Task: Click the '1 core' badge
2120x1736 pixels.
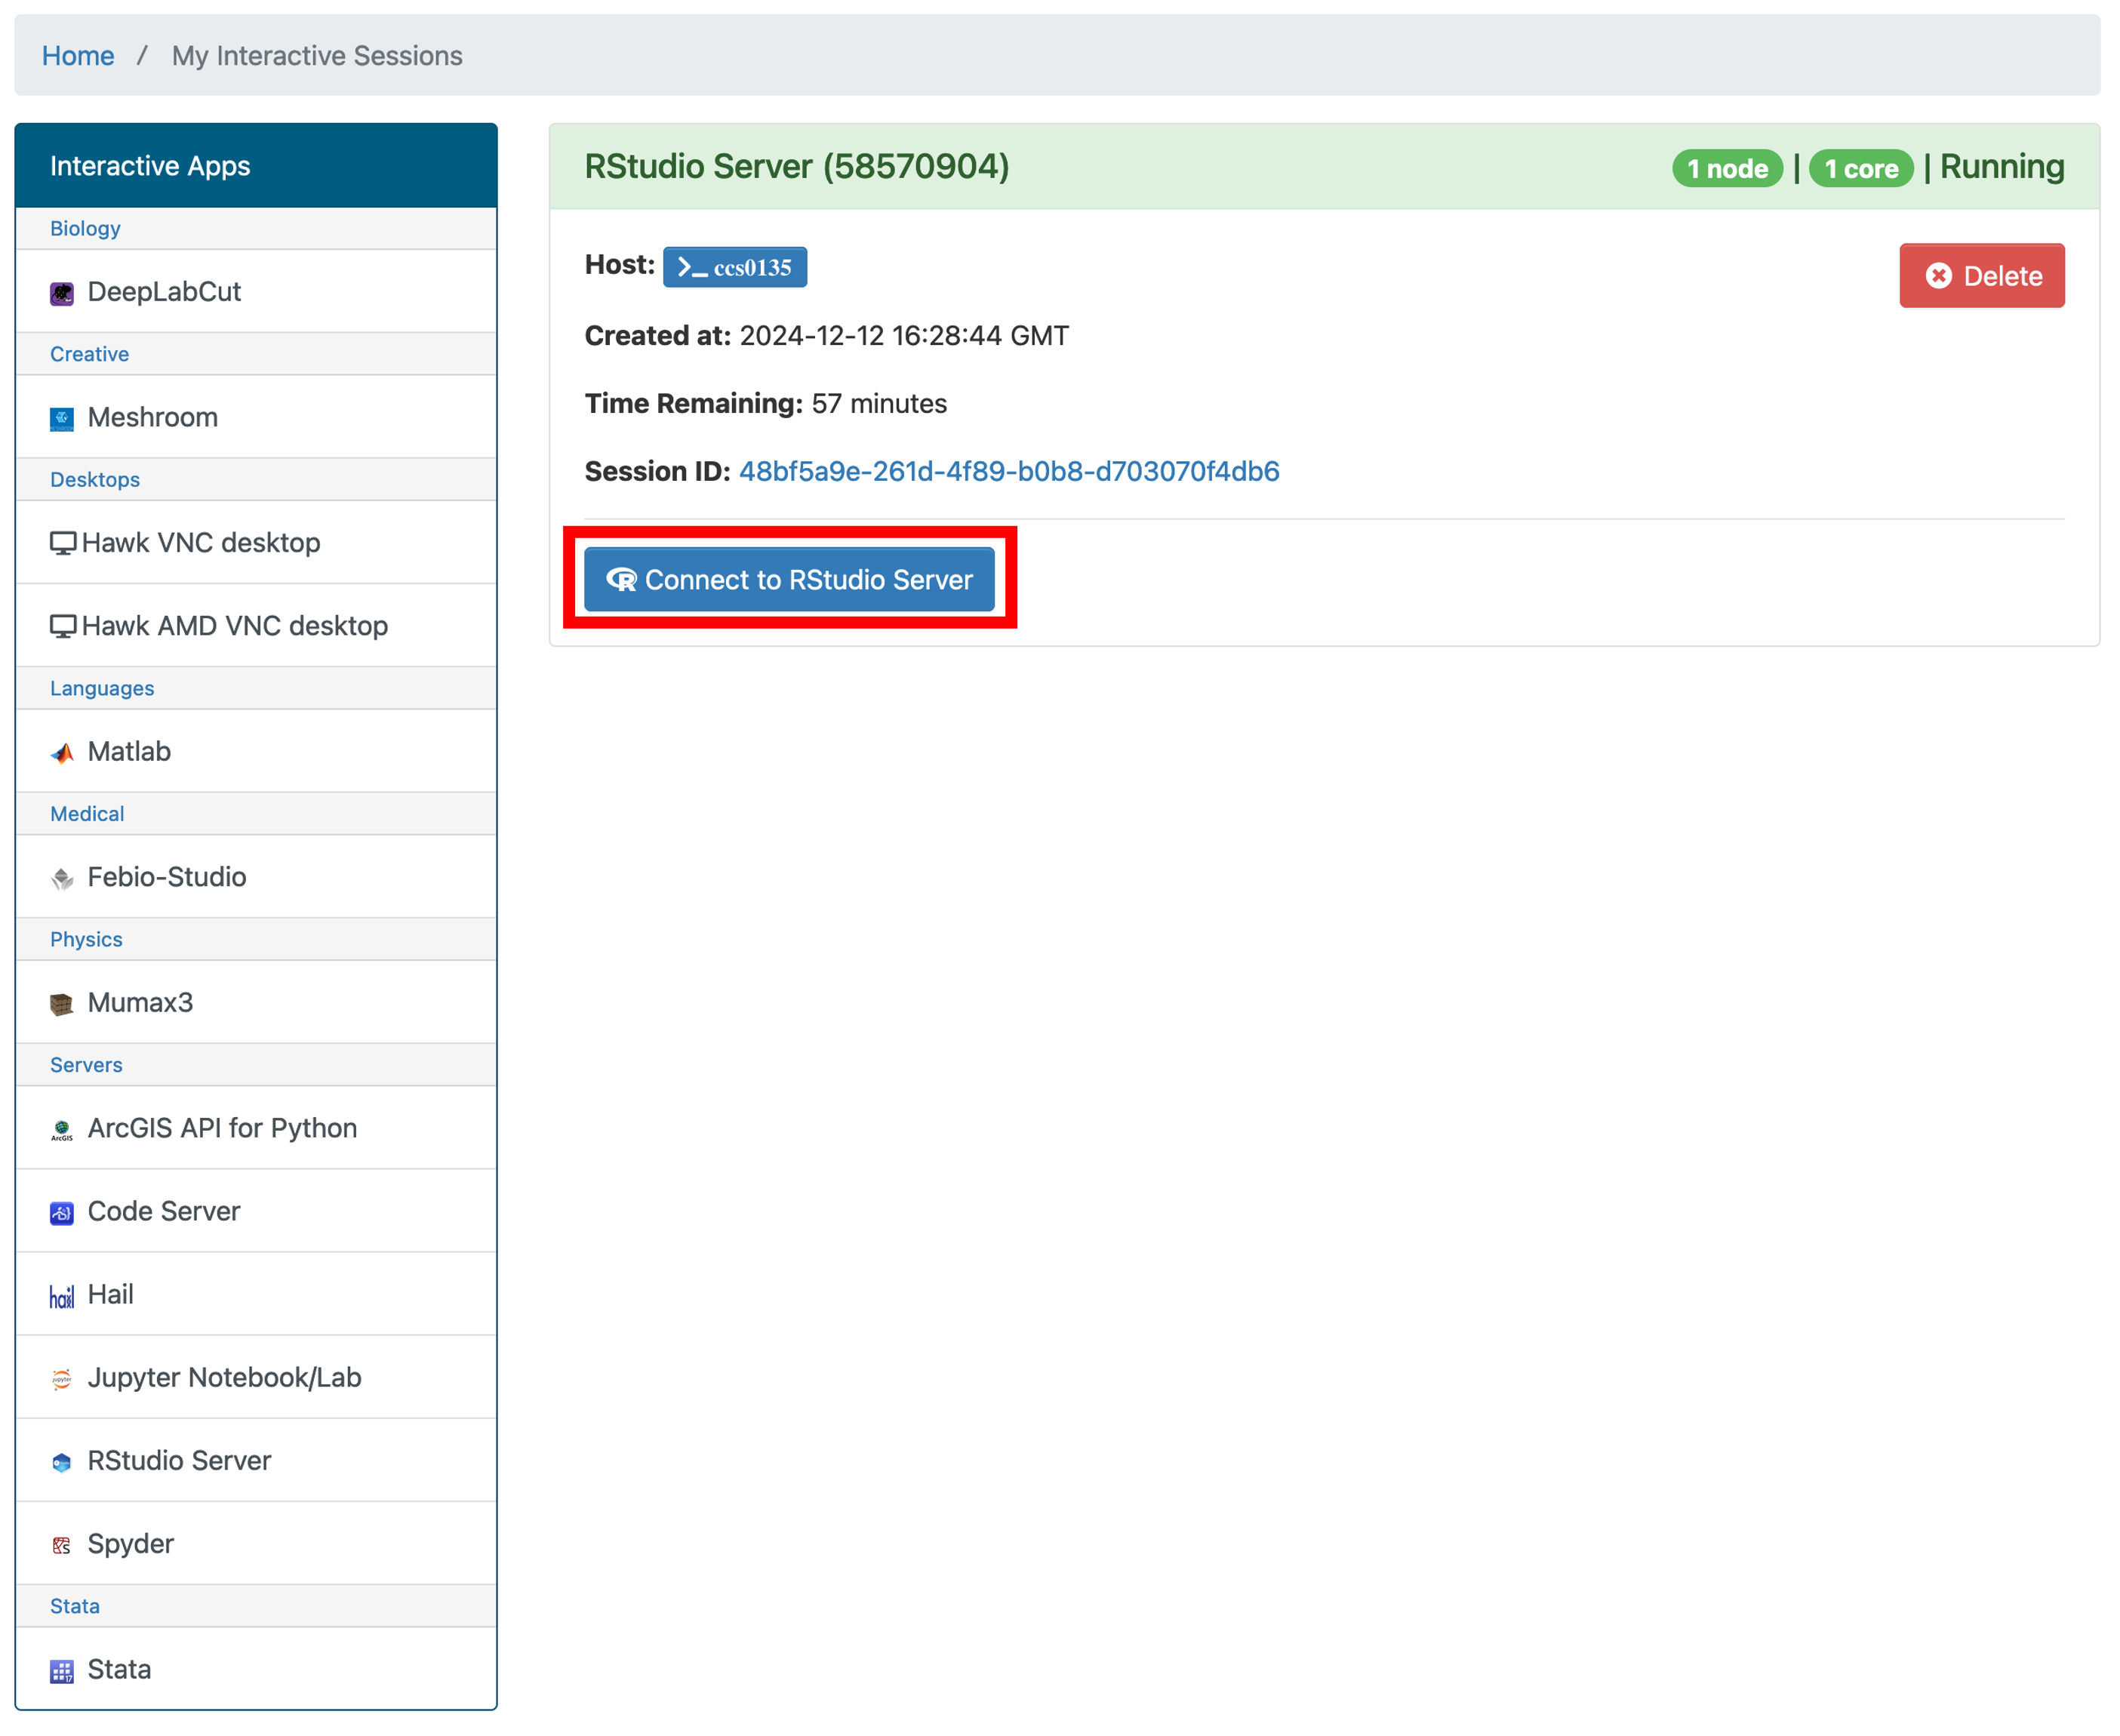Action: pyautogui.click(x=1861, y=168)
